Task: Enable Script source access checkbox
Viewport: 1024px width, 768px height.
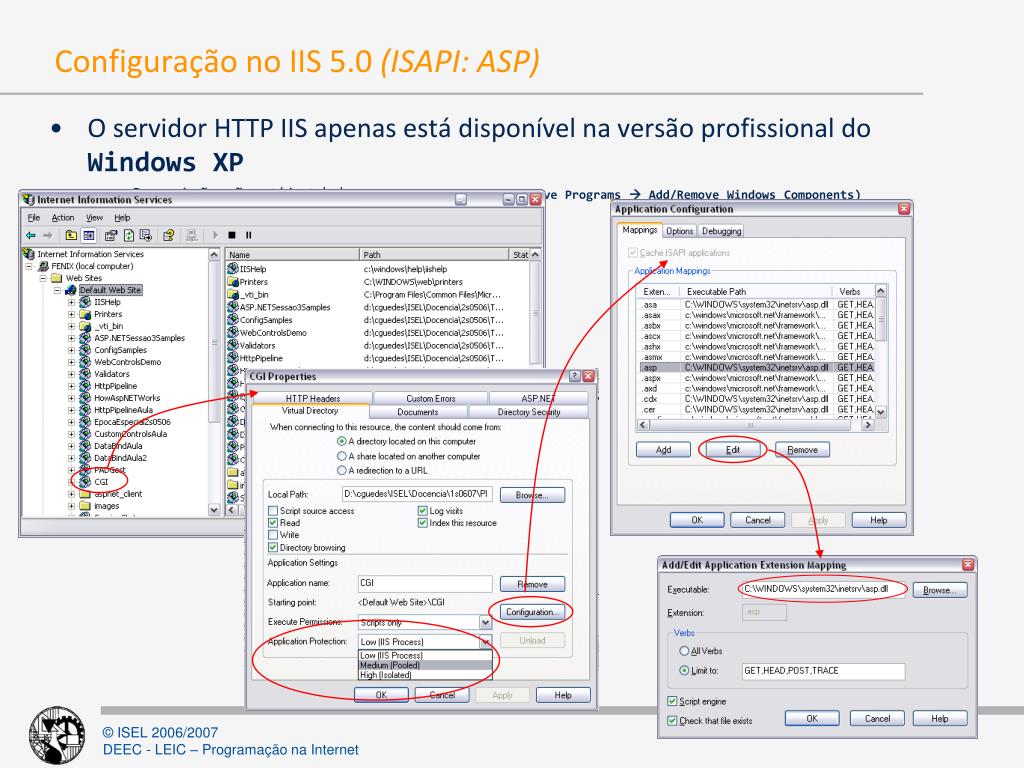Action: coord(273,511)
